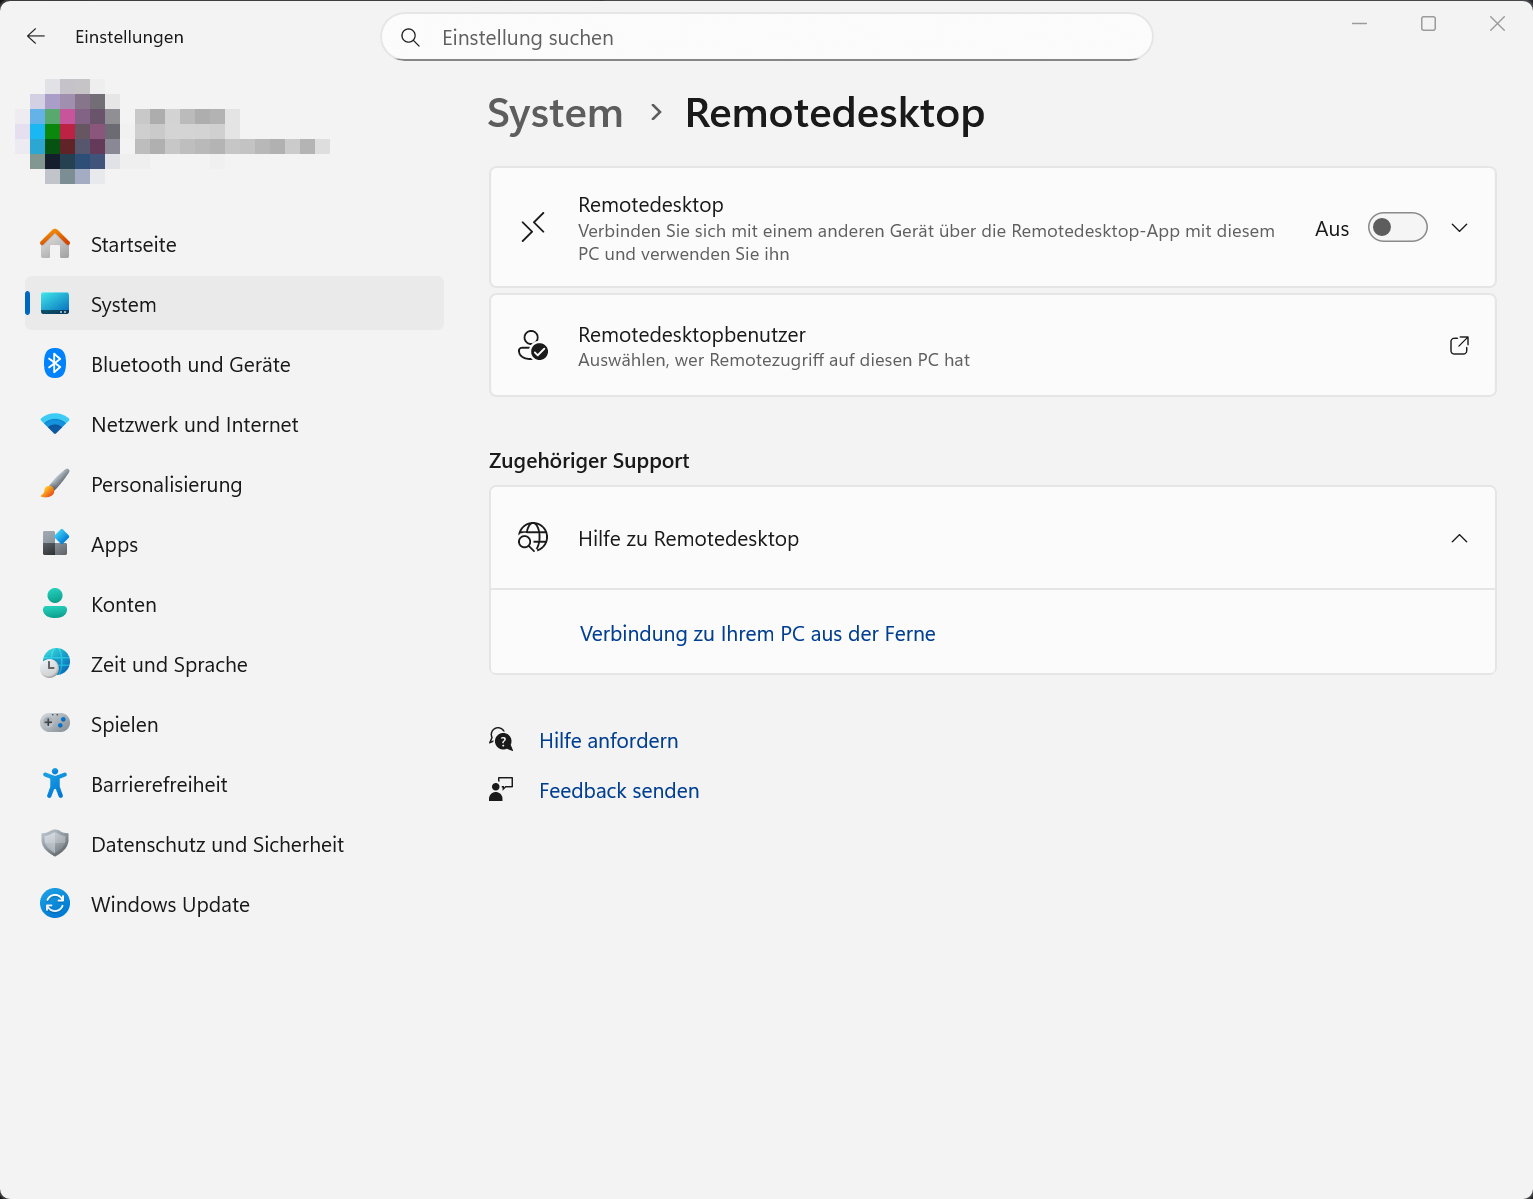
Task: Go to Konten in the sidebar
Action: click(124, 605)
